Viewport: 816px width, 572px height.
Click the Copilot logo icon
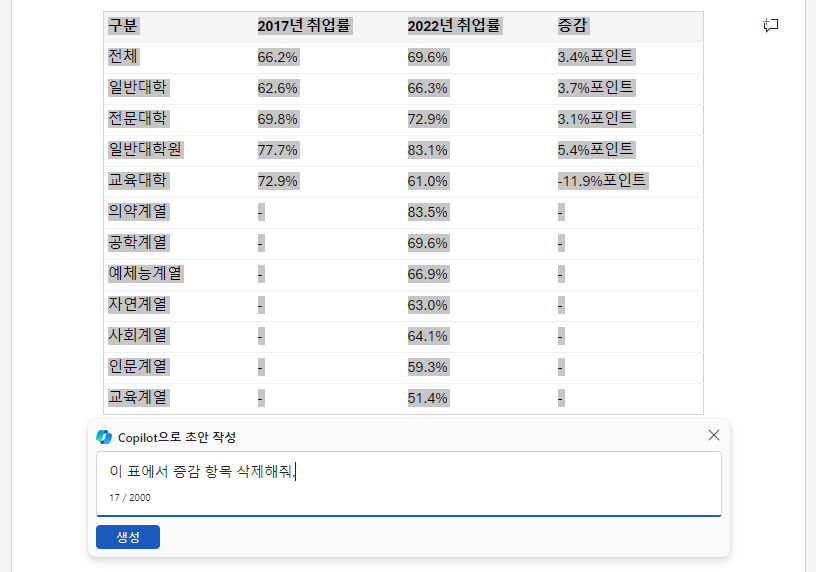tap(104, 437)
